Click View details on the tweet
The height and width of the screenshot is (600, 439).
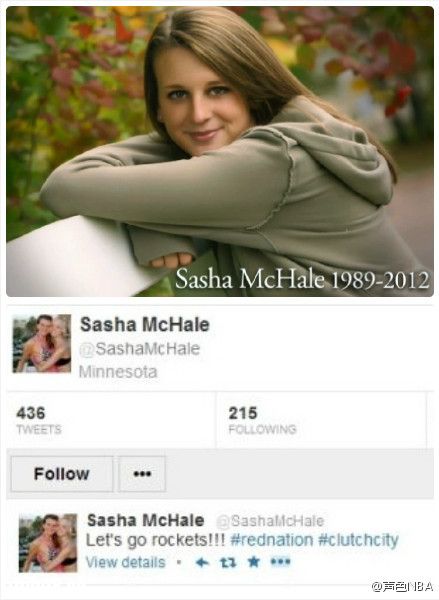[x=126, y=562]
